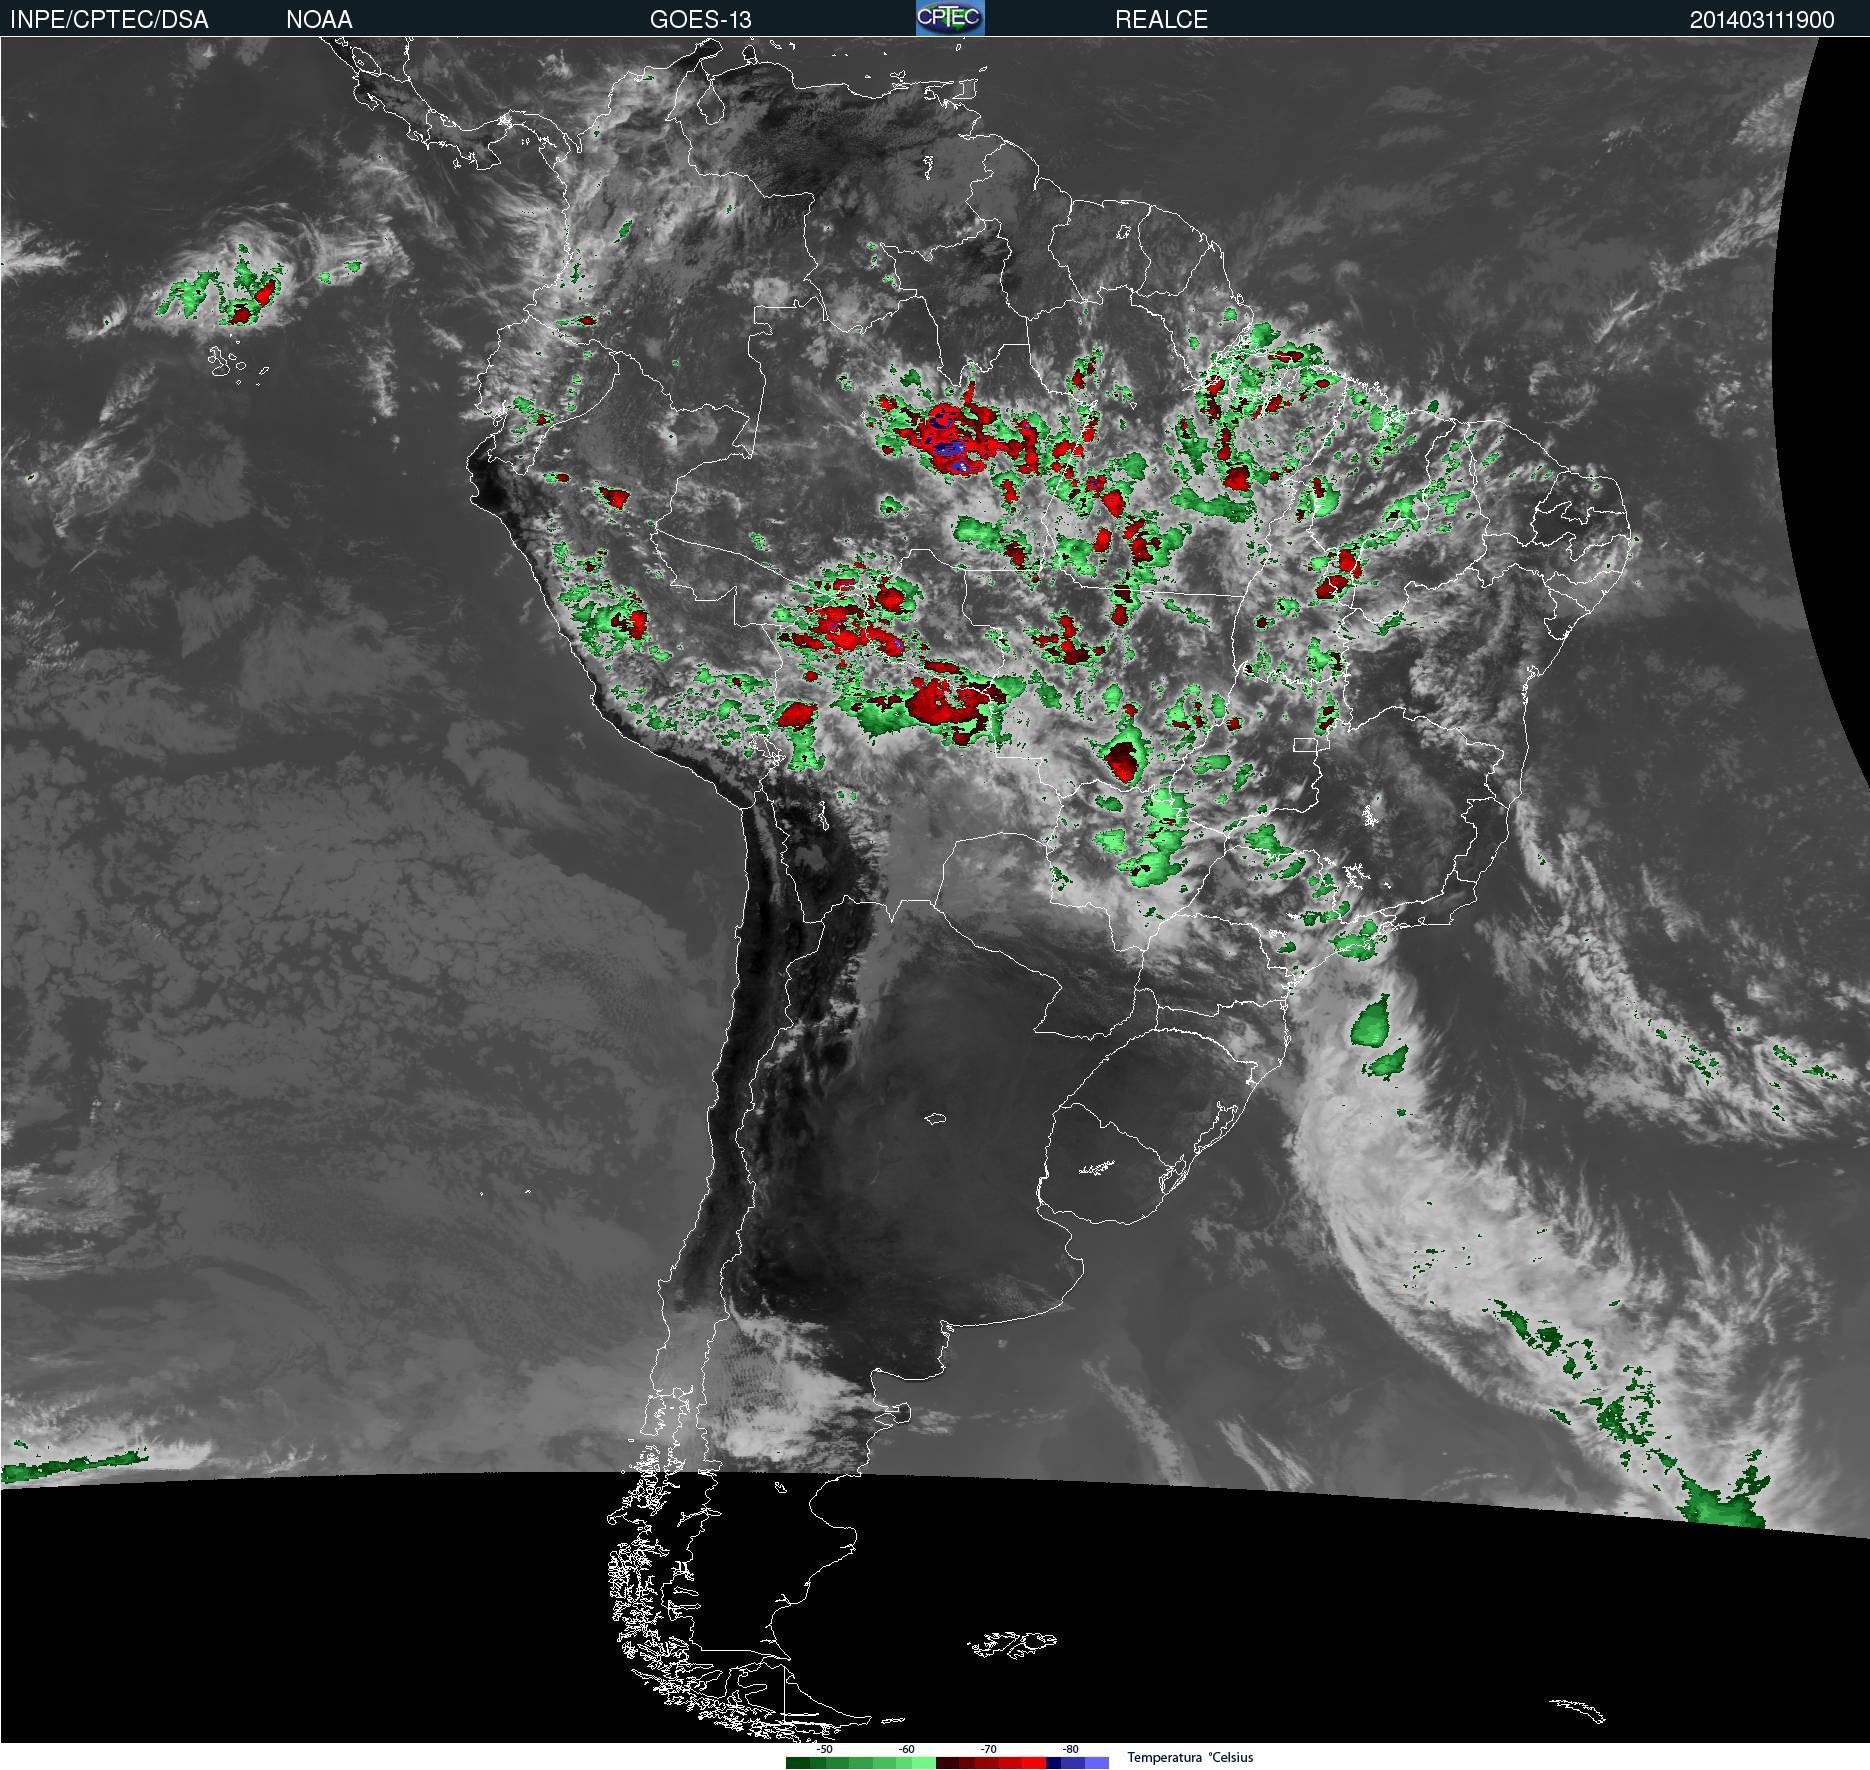Click the -60 label on the temperature scale
Viewport: 1870px width, 1770px height.
click(906, 1749)
